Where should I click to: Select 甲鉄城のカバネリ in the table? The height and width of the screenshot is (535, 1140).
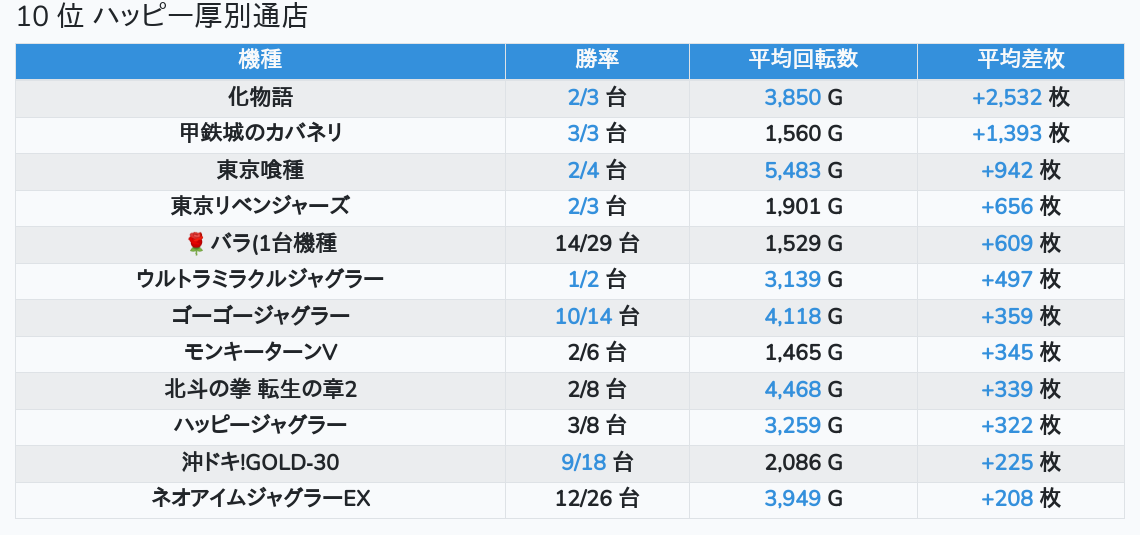click(260, 133)
